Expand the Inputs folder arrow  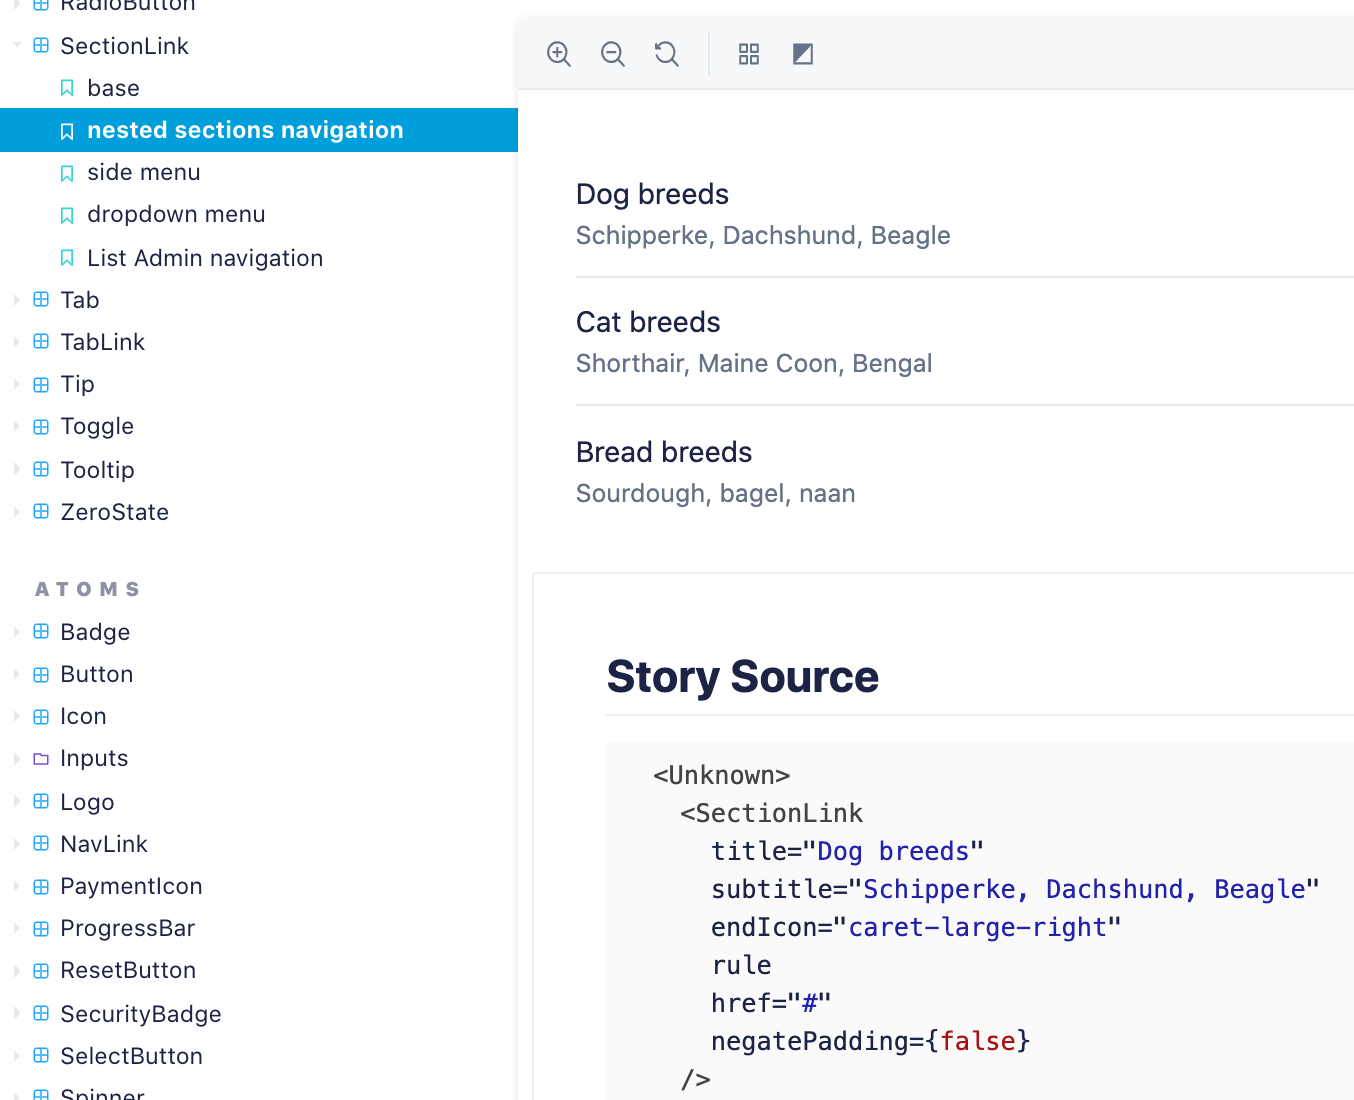click(x=17, y=759)
